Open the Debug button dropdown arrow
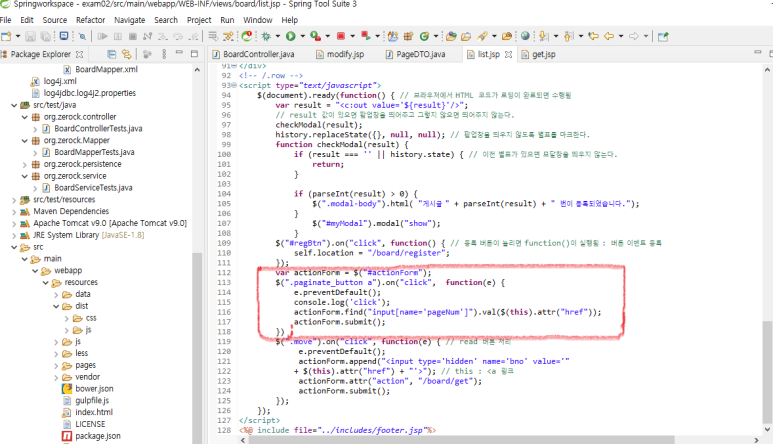Screen dimensions: 773x444 278,36
